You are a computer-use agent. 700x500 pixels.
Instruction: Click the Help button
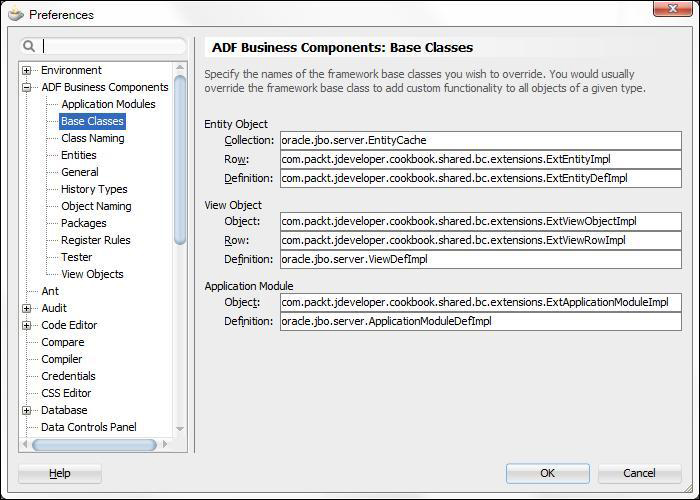60,473
